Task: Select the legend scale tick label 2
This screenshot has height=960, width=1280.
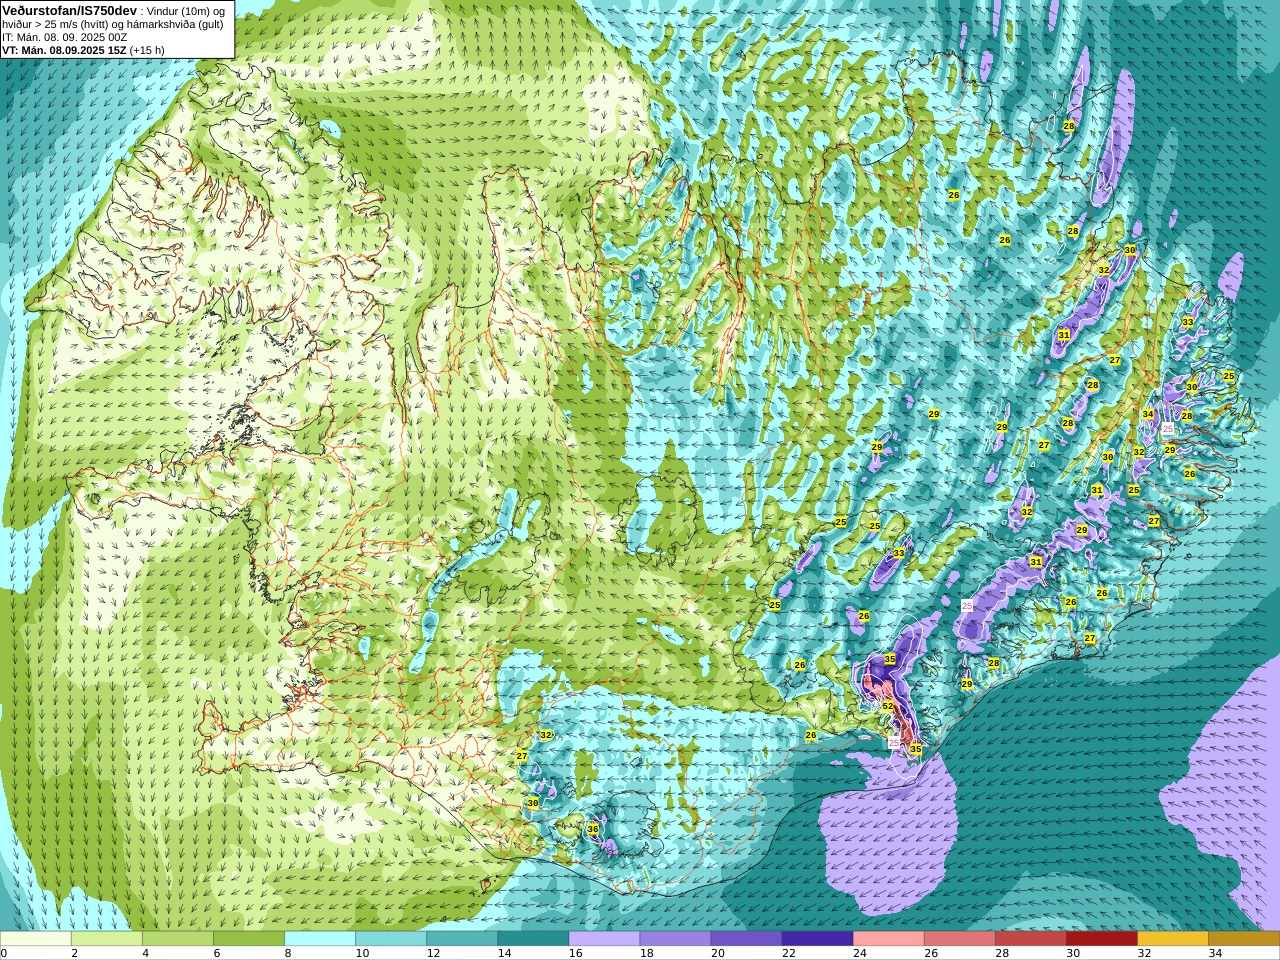Action: click(x=74, y=953)
